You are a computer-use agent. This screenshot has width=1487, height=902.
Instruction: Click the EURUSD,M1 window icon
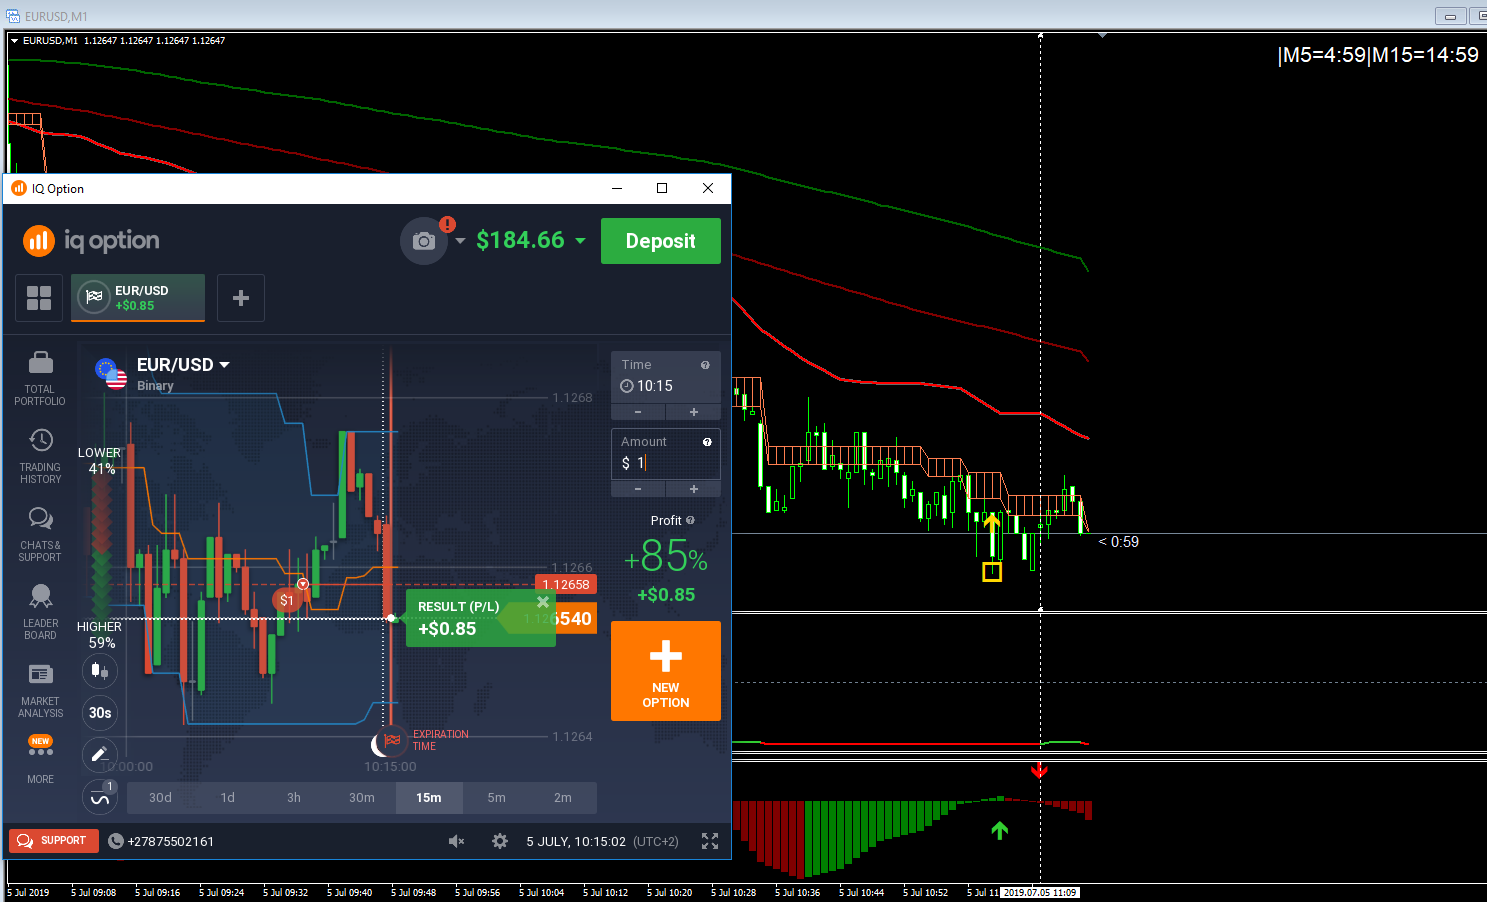(13, 16)
